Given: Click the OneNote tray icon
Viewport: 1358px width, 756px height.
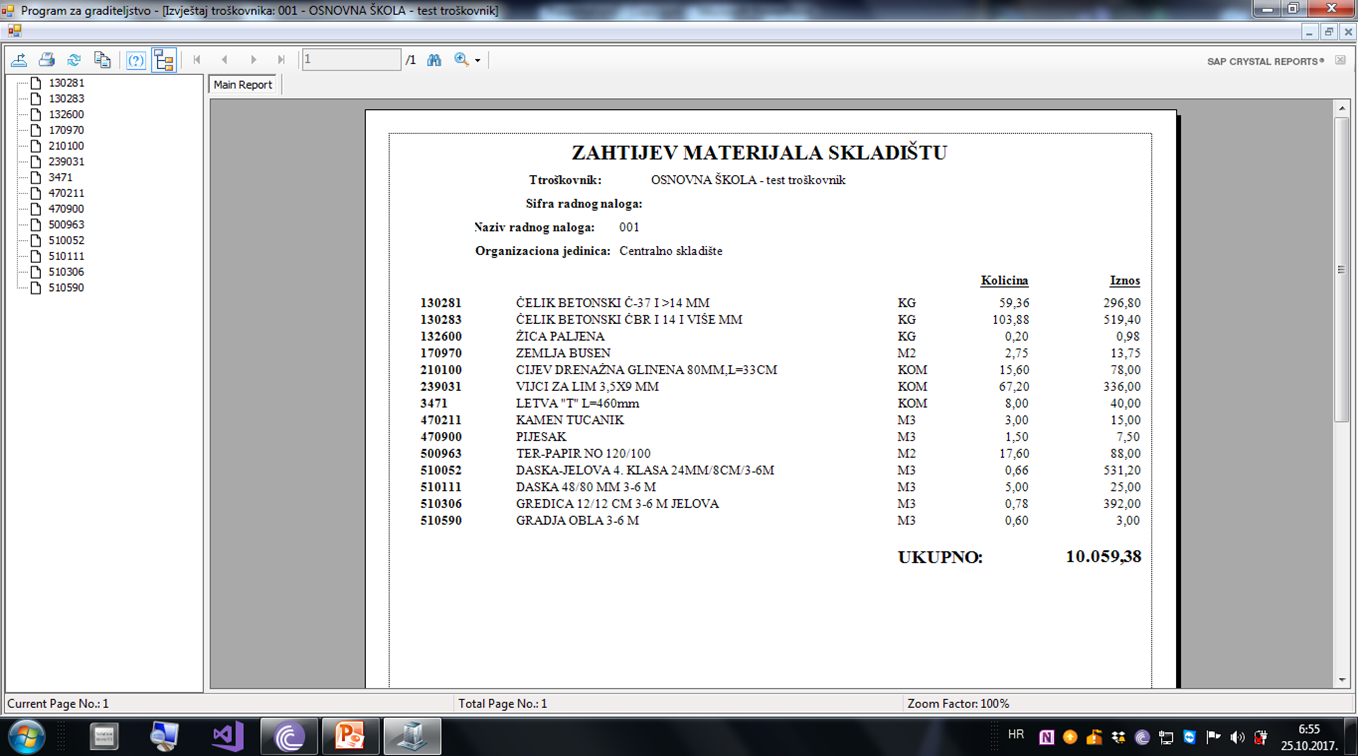Looking at the screenshot, I should pos(1046,738).
